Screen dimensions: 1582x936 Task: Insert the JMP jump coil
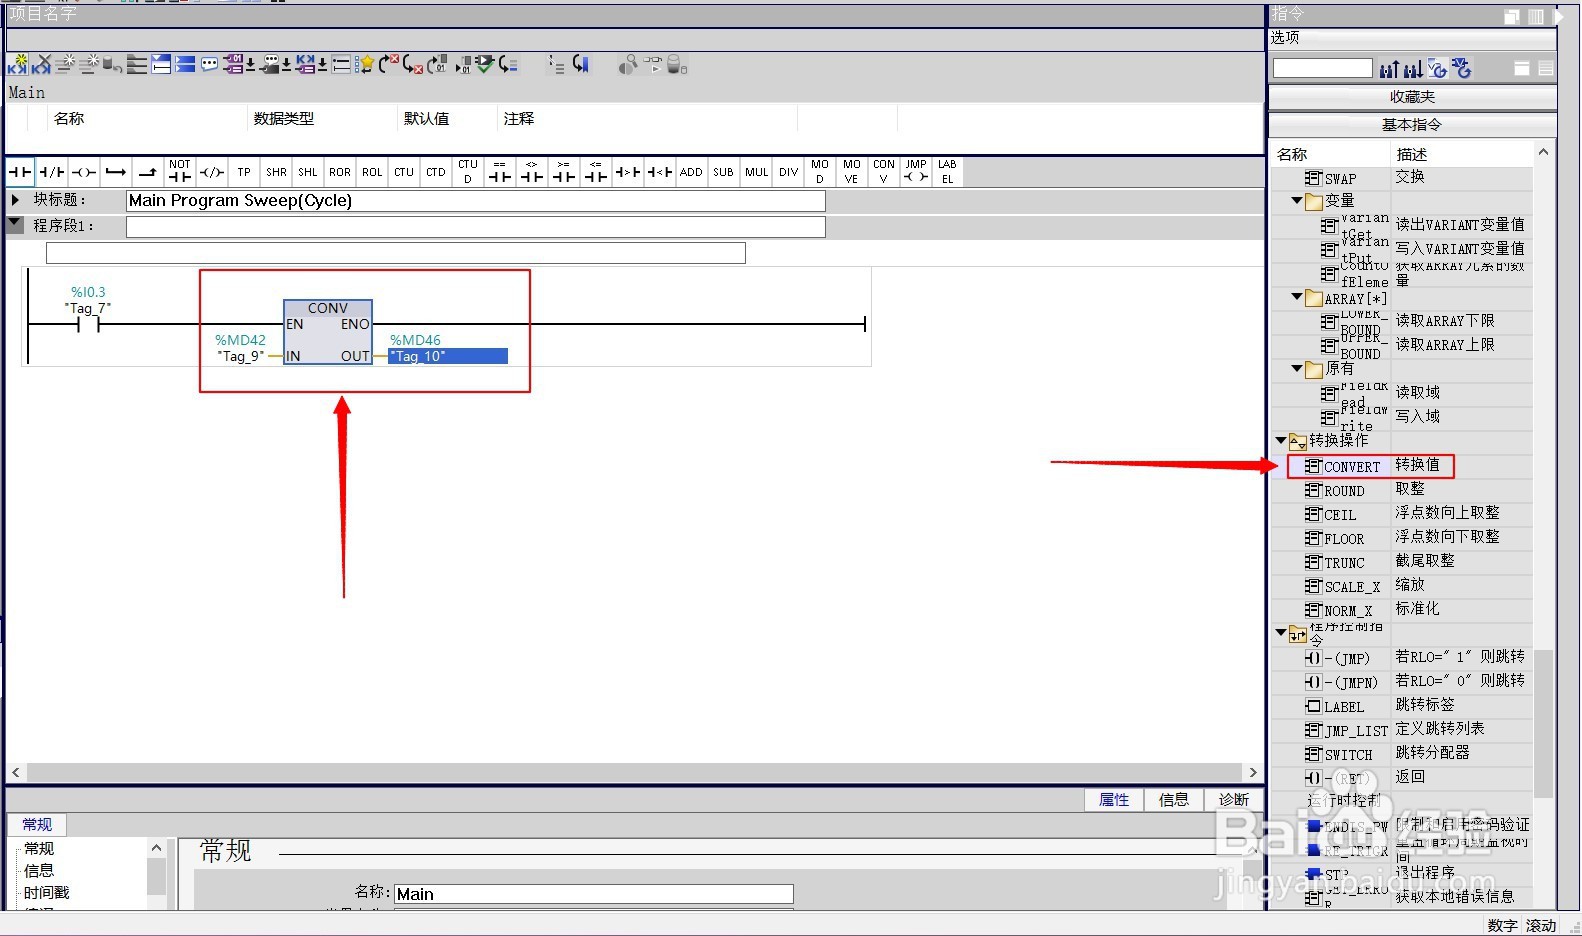[x=916, y=172]
